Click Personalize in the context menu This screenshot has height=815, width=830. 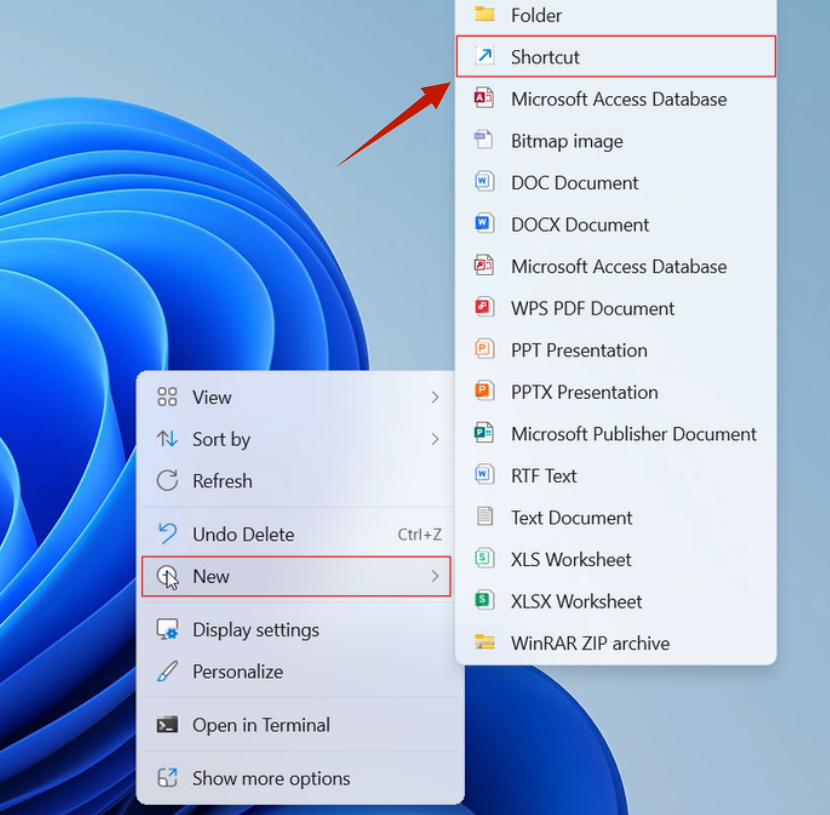point(298,671)
